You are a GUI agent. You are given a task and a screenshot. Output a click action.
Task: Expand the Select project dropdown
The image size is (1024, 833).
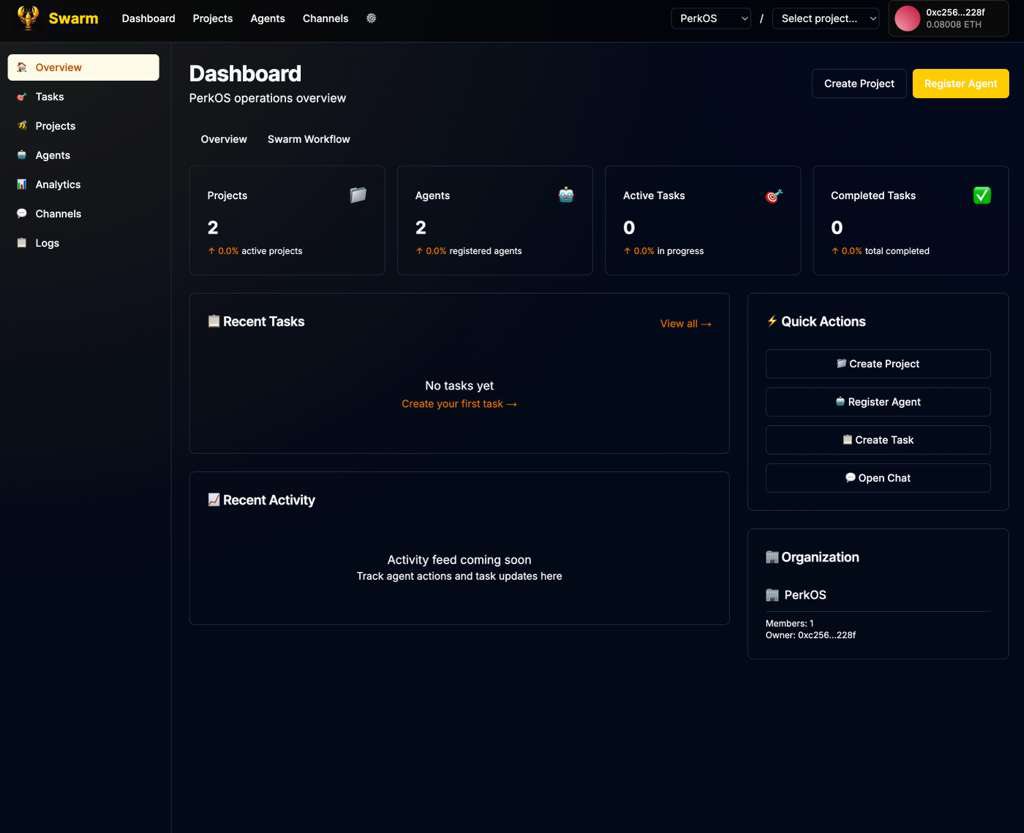tap(825, 18)
